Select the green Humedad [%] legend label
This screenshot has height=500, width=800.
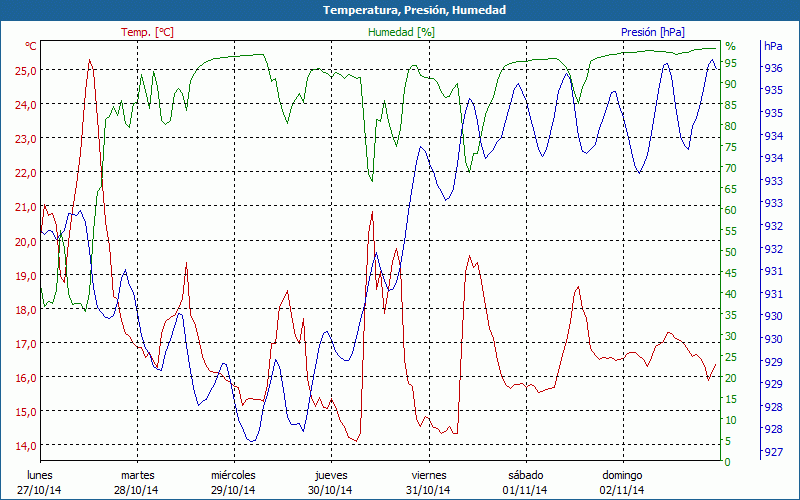point(402,32)
